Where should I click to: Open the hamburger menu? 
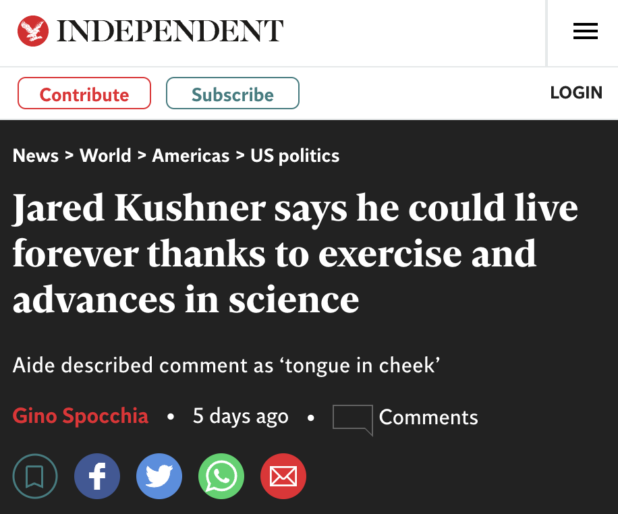(x=585, y=32)
